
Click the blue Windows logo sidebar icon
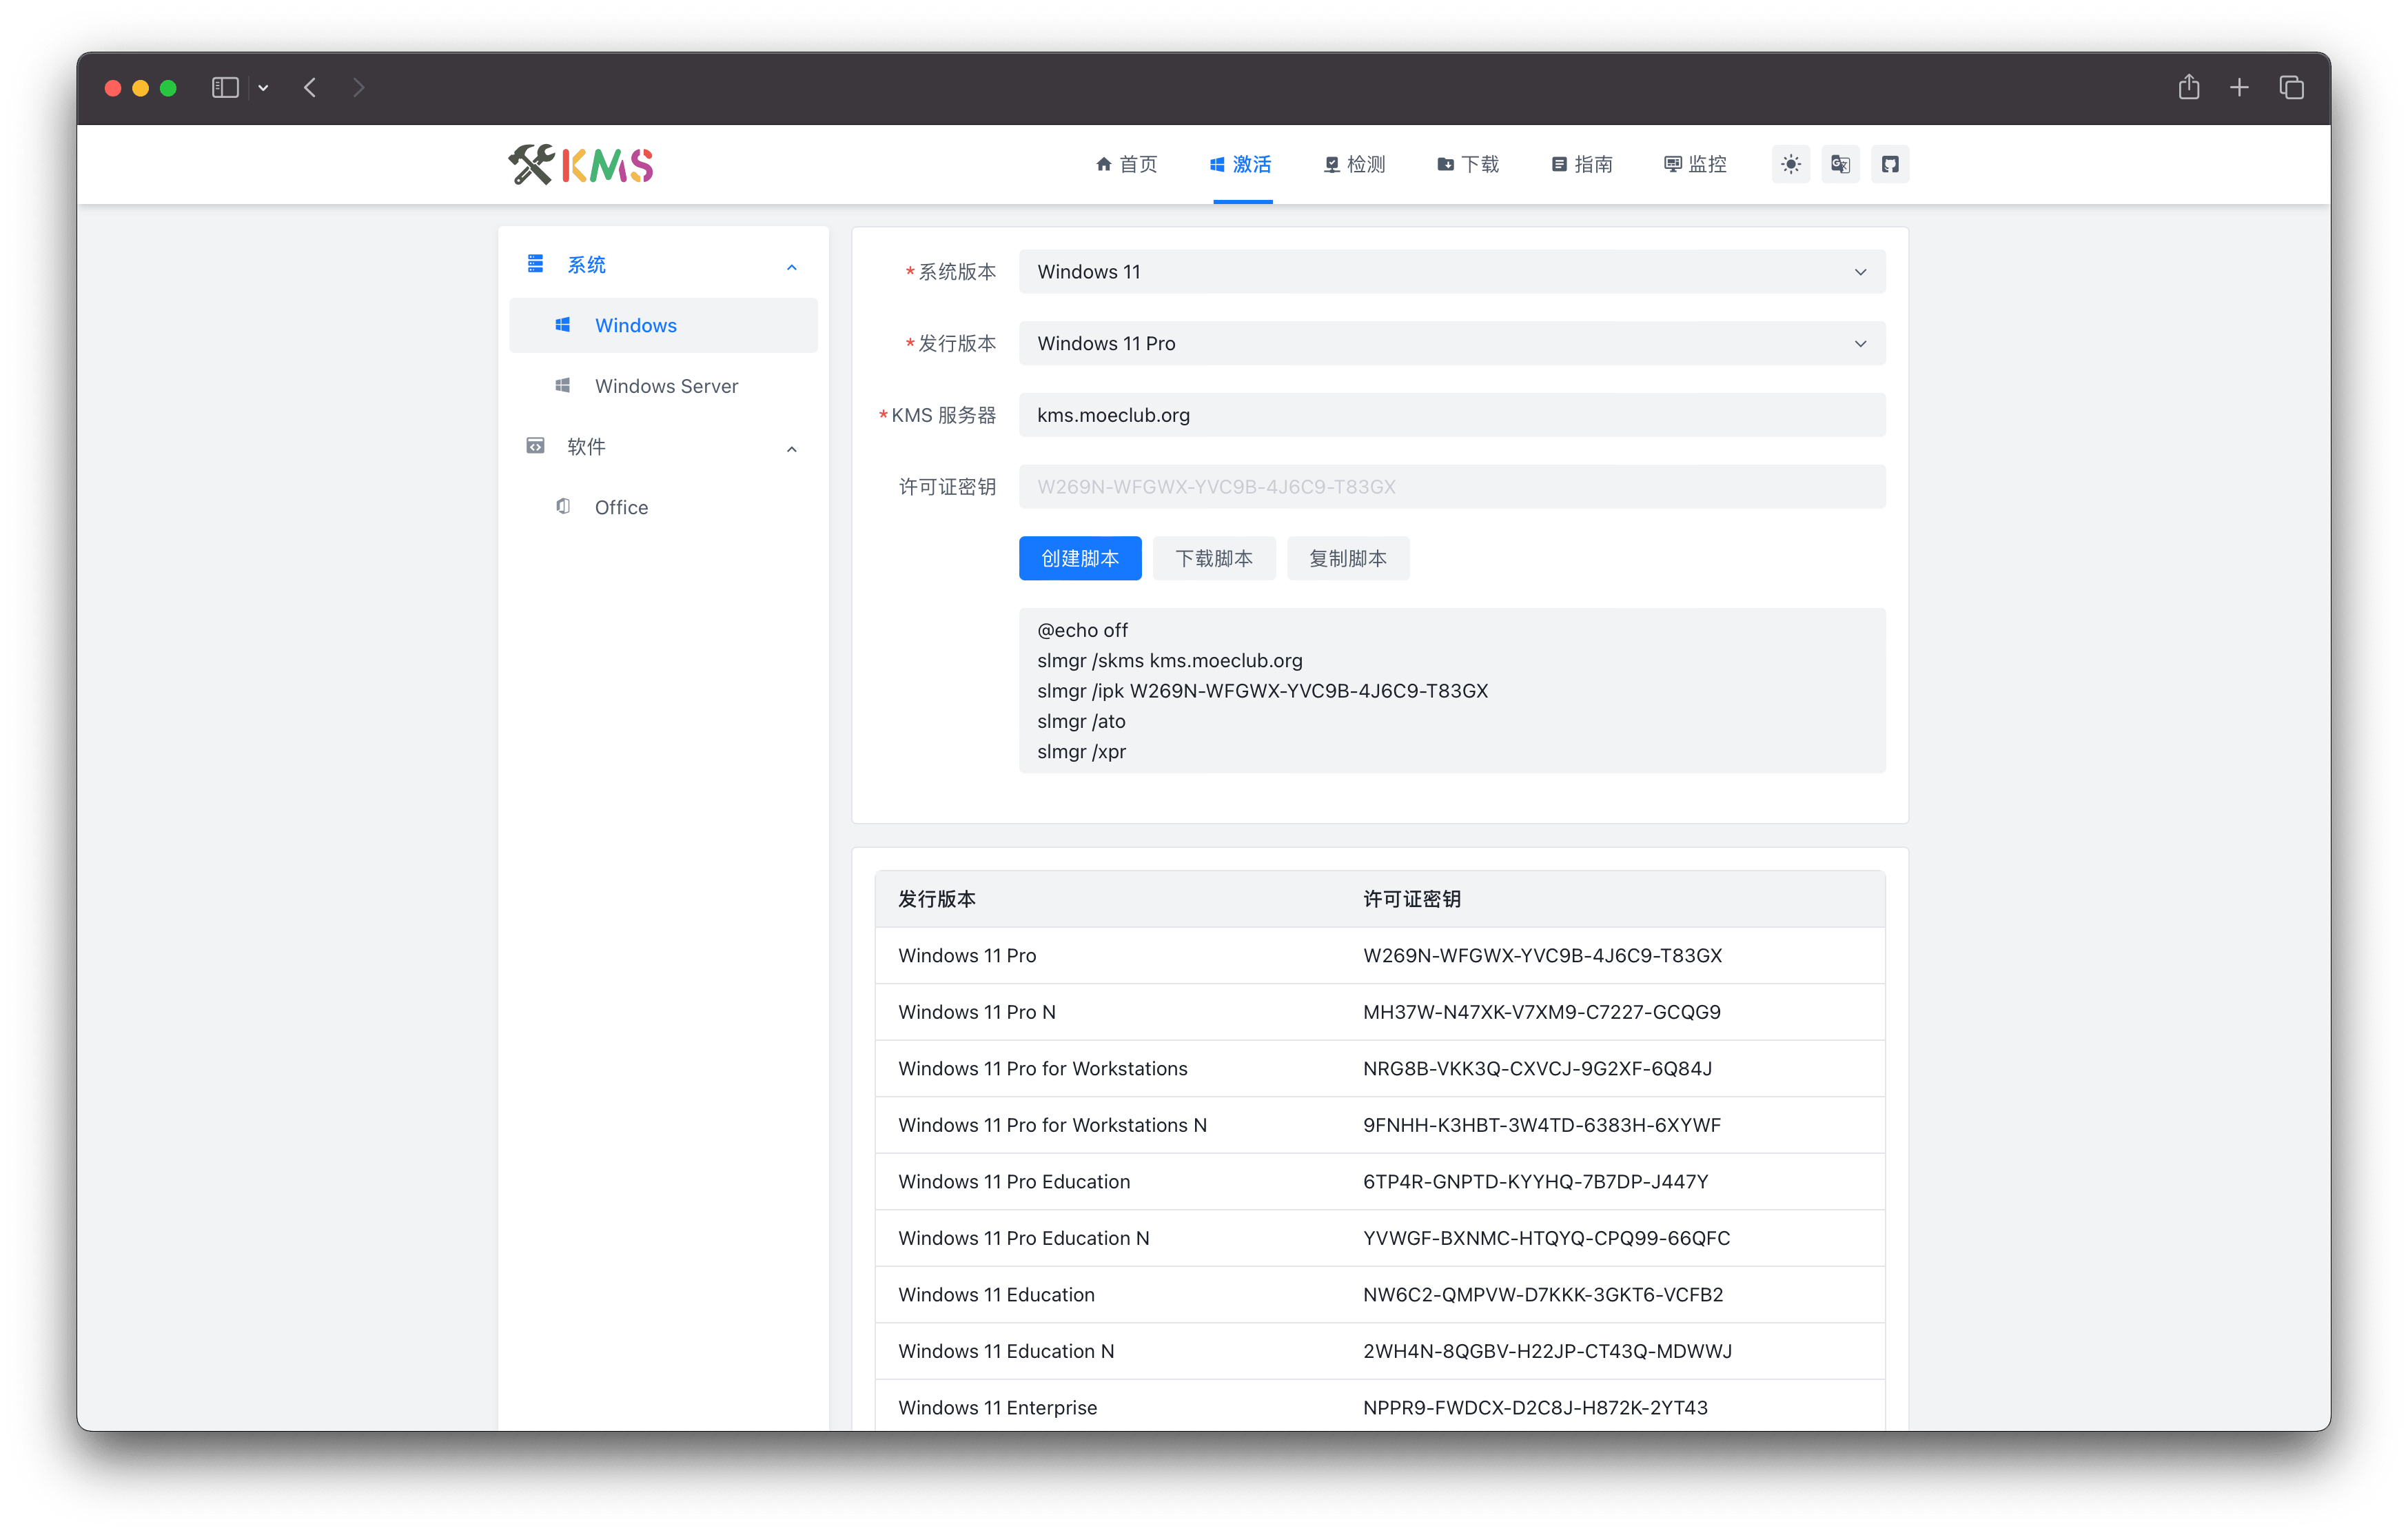[563, 324]
